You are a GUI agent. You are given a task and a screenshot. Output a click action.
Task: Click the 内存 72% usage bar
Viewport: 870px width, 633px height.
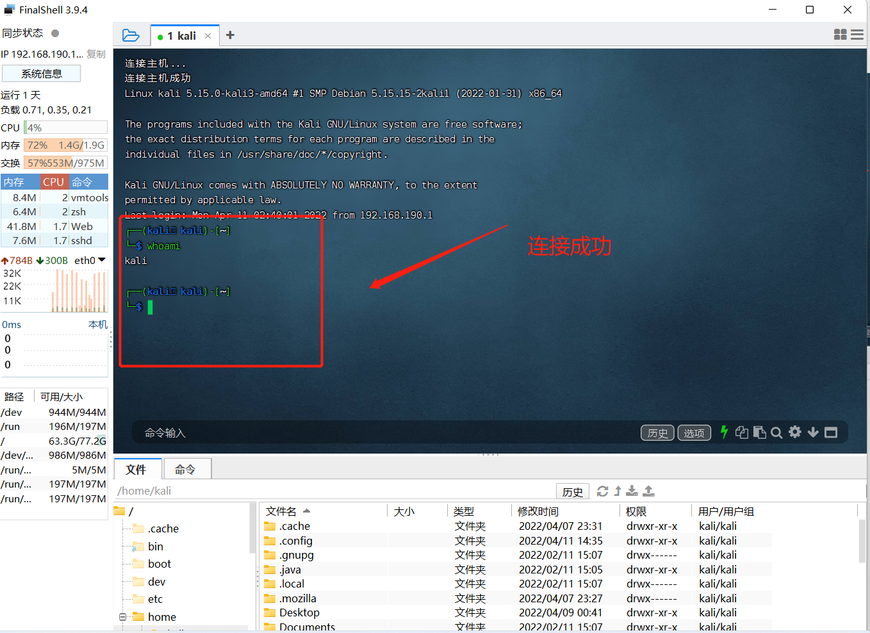(x=65, y=145)
